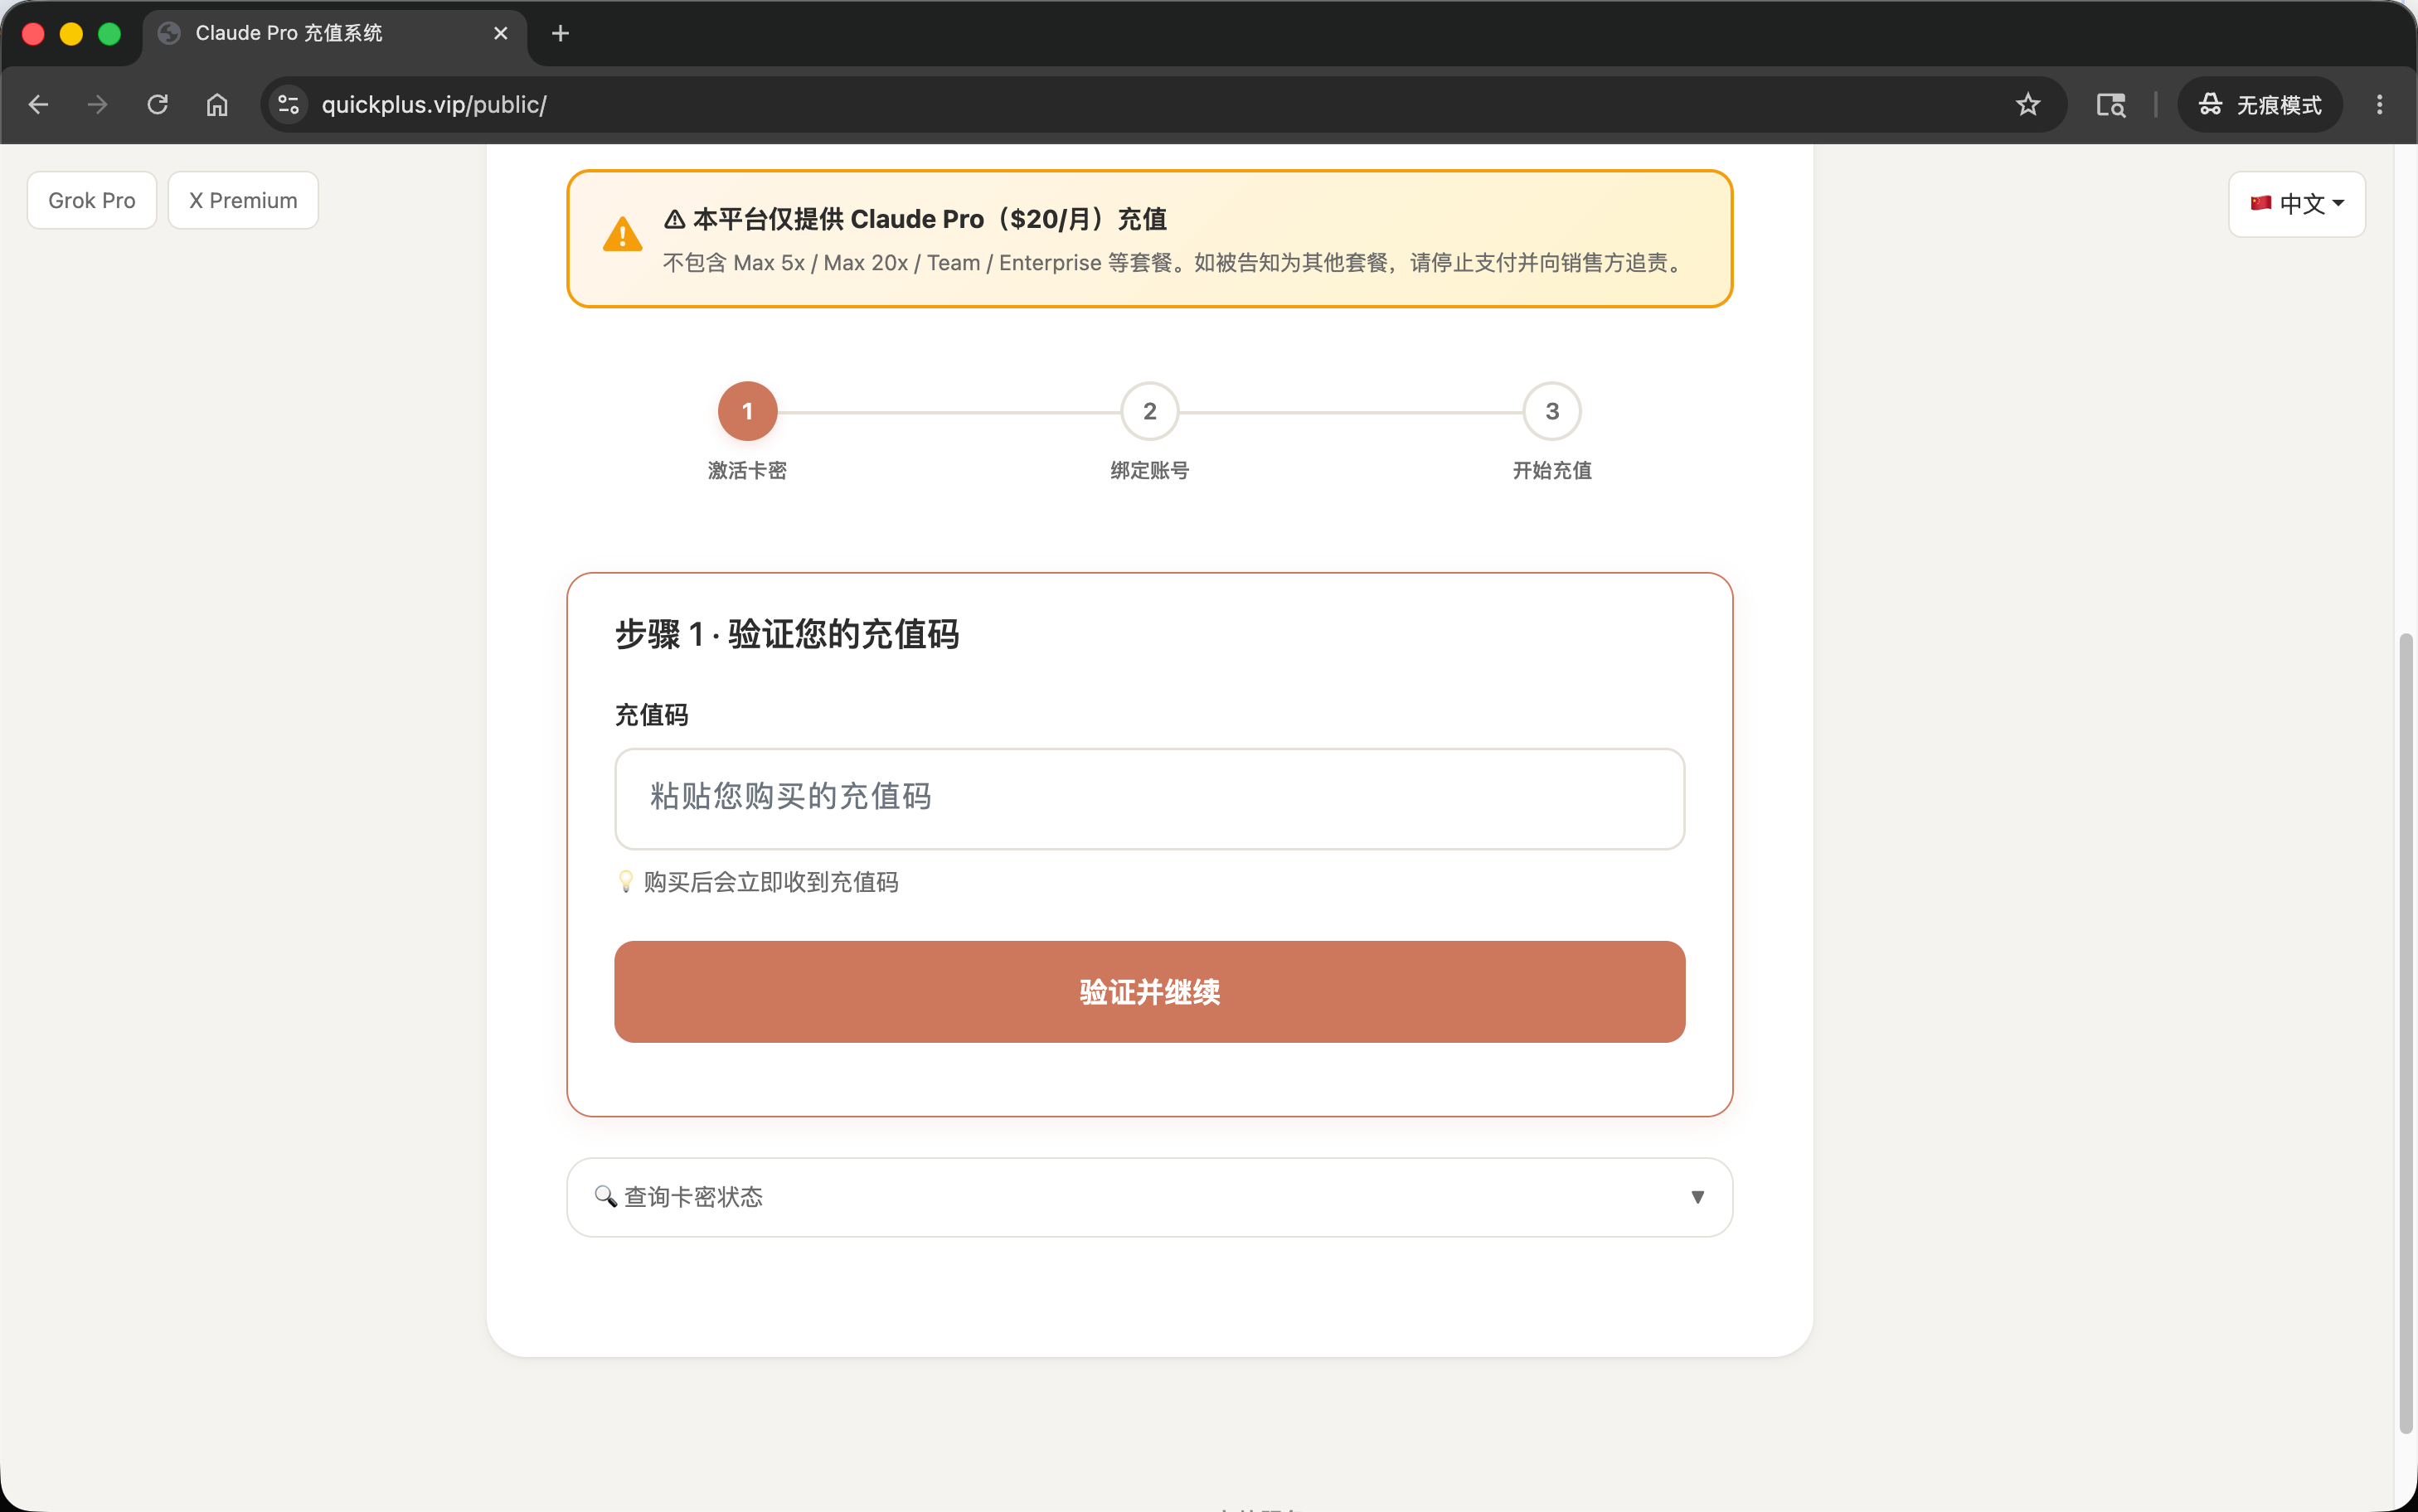Close the Claude Pro 充值系统 tab
The height and width of the screenshot is (1512, 2418).
point(501,33)
